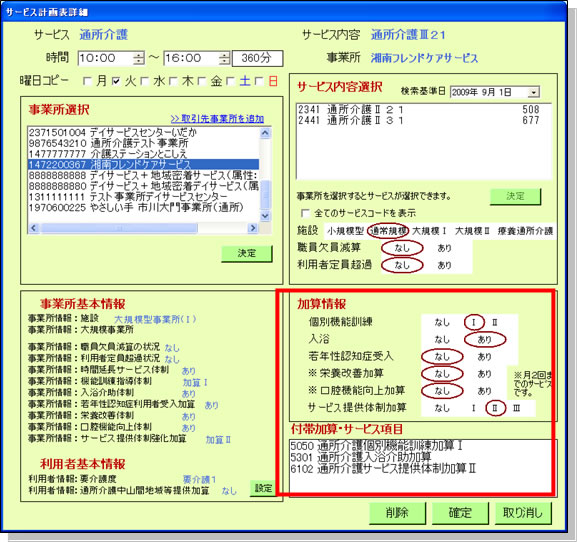Click the 設定 button in 利用者基本情報
Viewport: 577px width, 542px height.
(x=263, y=488)
